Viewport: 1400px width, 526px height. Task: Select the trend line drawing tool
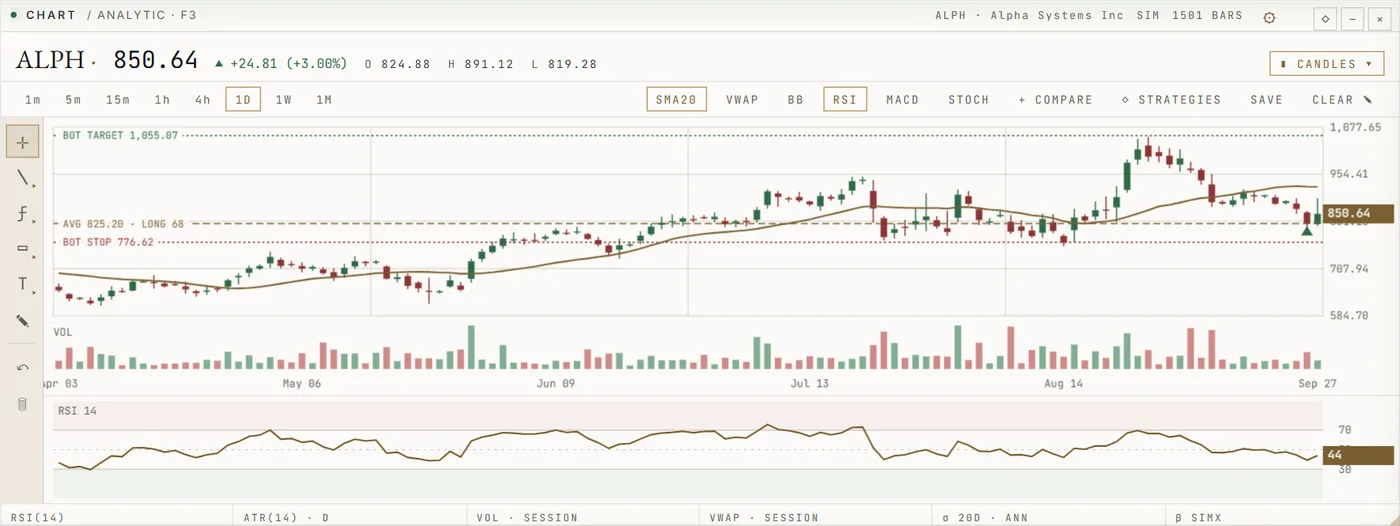point(22,178)
